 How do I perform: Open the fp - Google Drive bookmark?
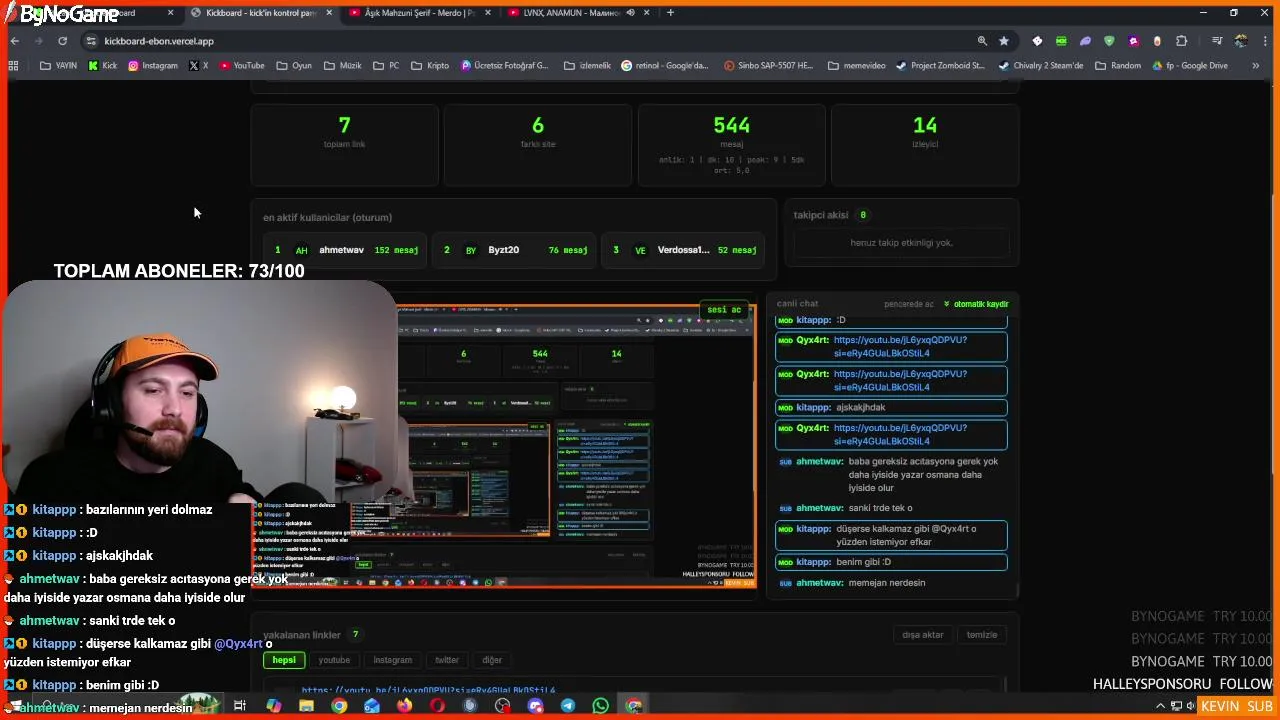[1189, 66]
